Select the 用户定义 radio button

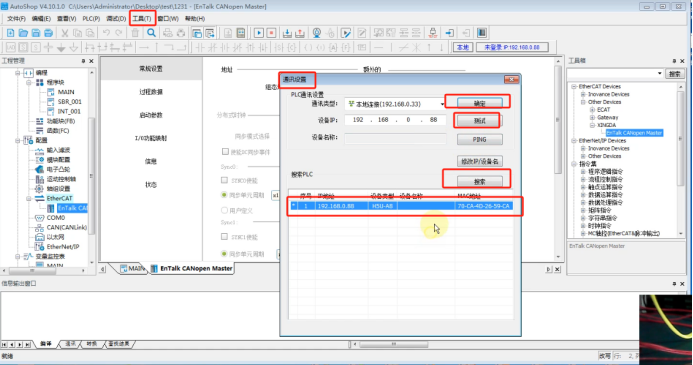pos(224,210)
